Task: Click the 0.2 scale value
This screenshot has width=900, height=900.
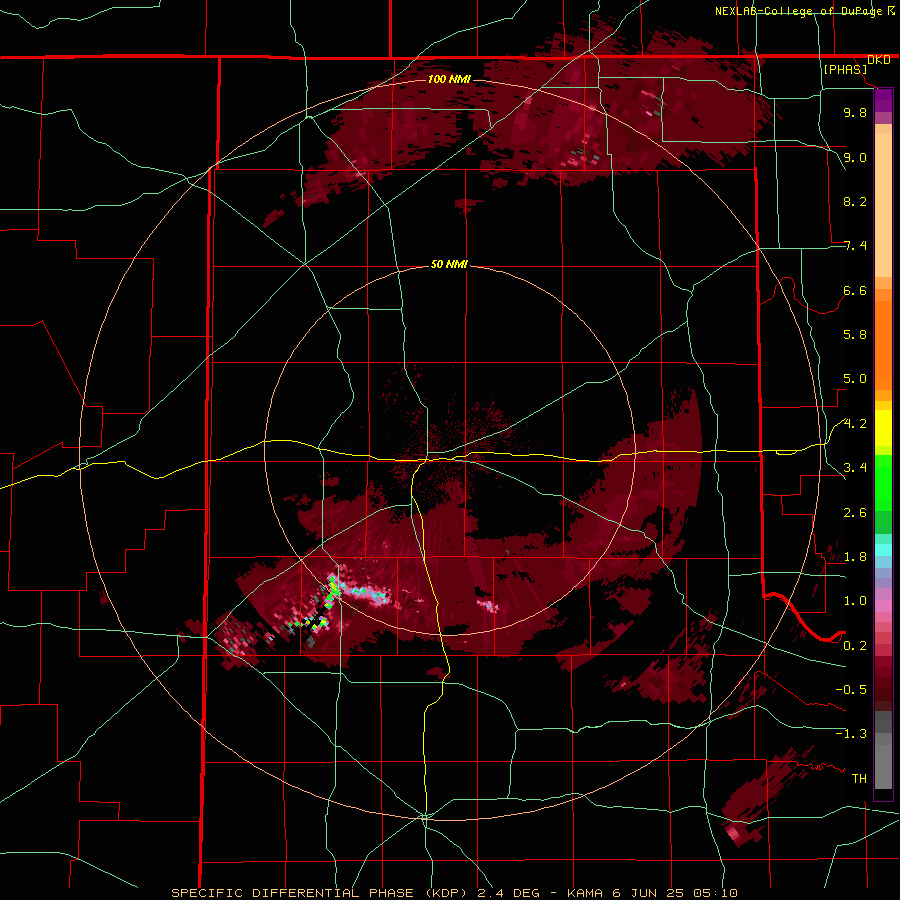Action: click(855, 646)
